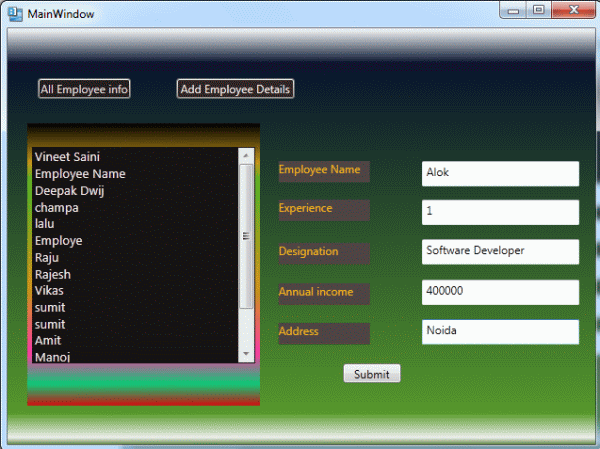Click the Annual income label
Image resolution: width=600 pixels, height=449 pixels.
point(324,294)
